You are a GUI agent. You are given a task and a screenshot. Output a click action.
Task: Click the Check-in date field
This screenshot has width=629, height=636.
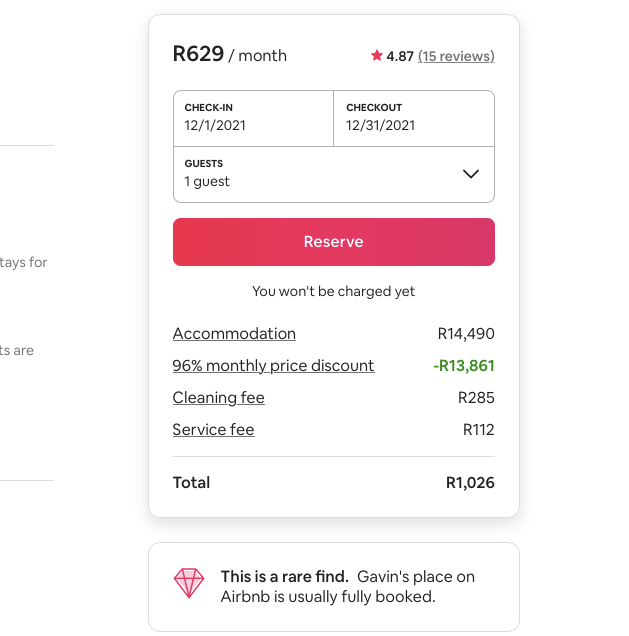point(253,118)
